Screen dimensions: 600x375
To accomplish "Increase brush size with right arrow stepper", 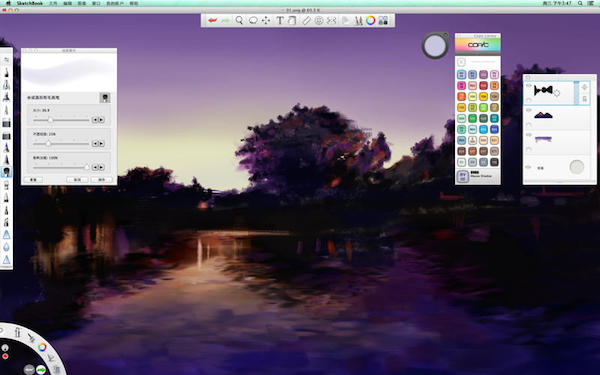I will pos(101,120).
